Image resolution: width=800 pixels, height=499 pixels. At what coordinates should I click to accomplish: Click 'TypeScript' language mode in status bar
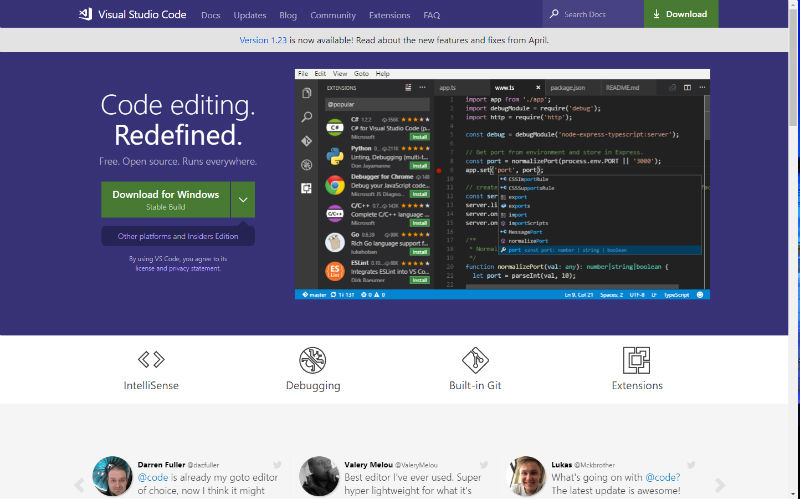pyautogui.click(x=677, y=295)
